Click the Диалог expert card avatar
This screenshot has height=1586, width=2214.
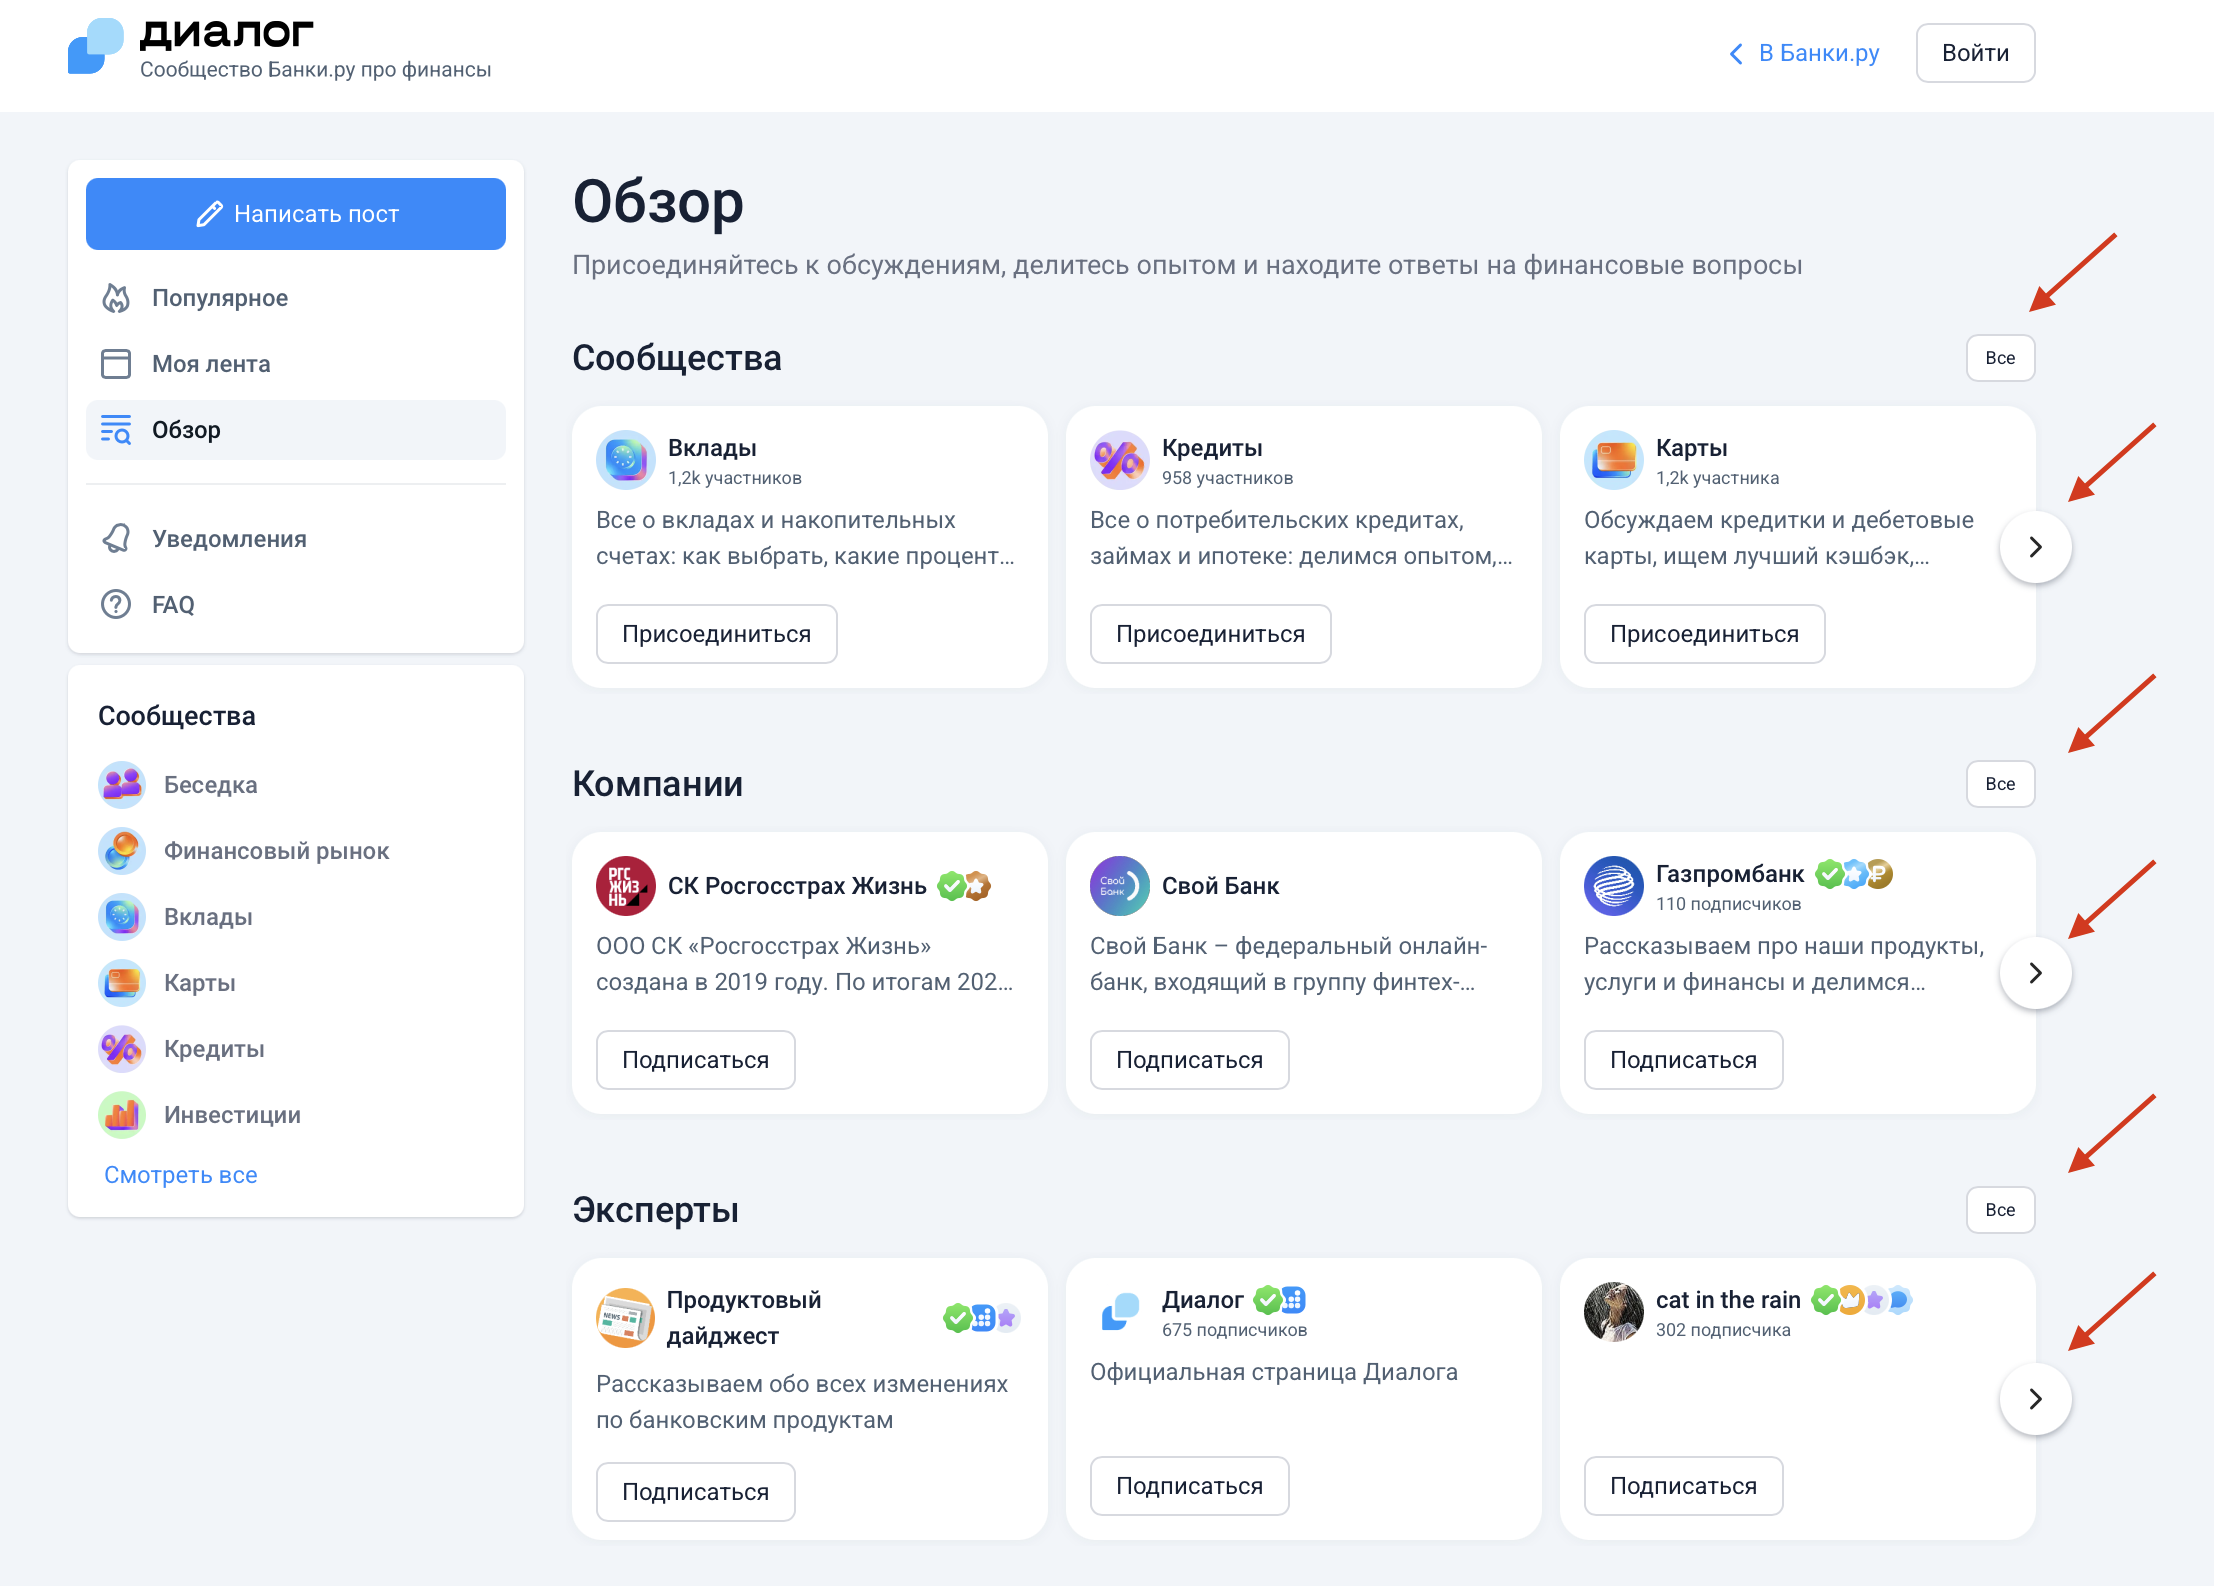tap(1120, 1312)
